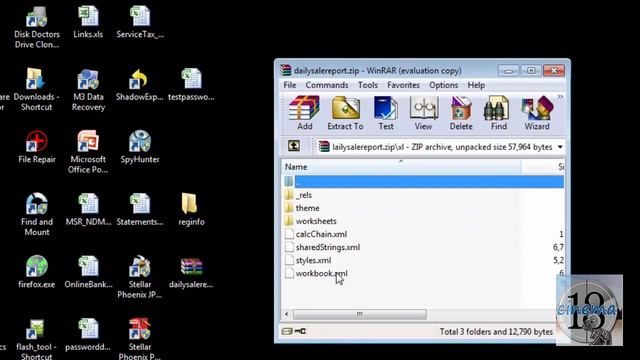Expand the toolbar overflow chevron

coord(560,97)
